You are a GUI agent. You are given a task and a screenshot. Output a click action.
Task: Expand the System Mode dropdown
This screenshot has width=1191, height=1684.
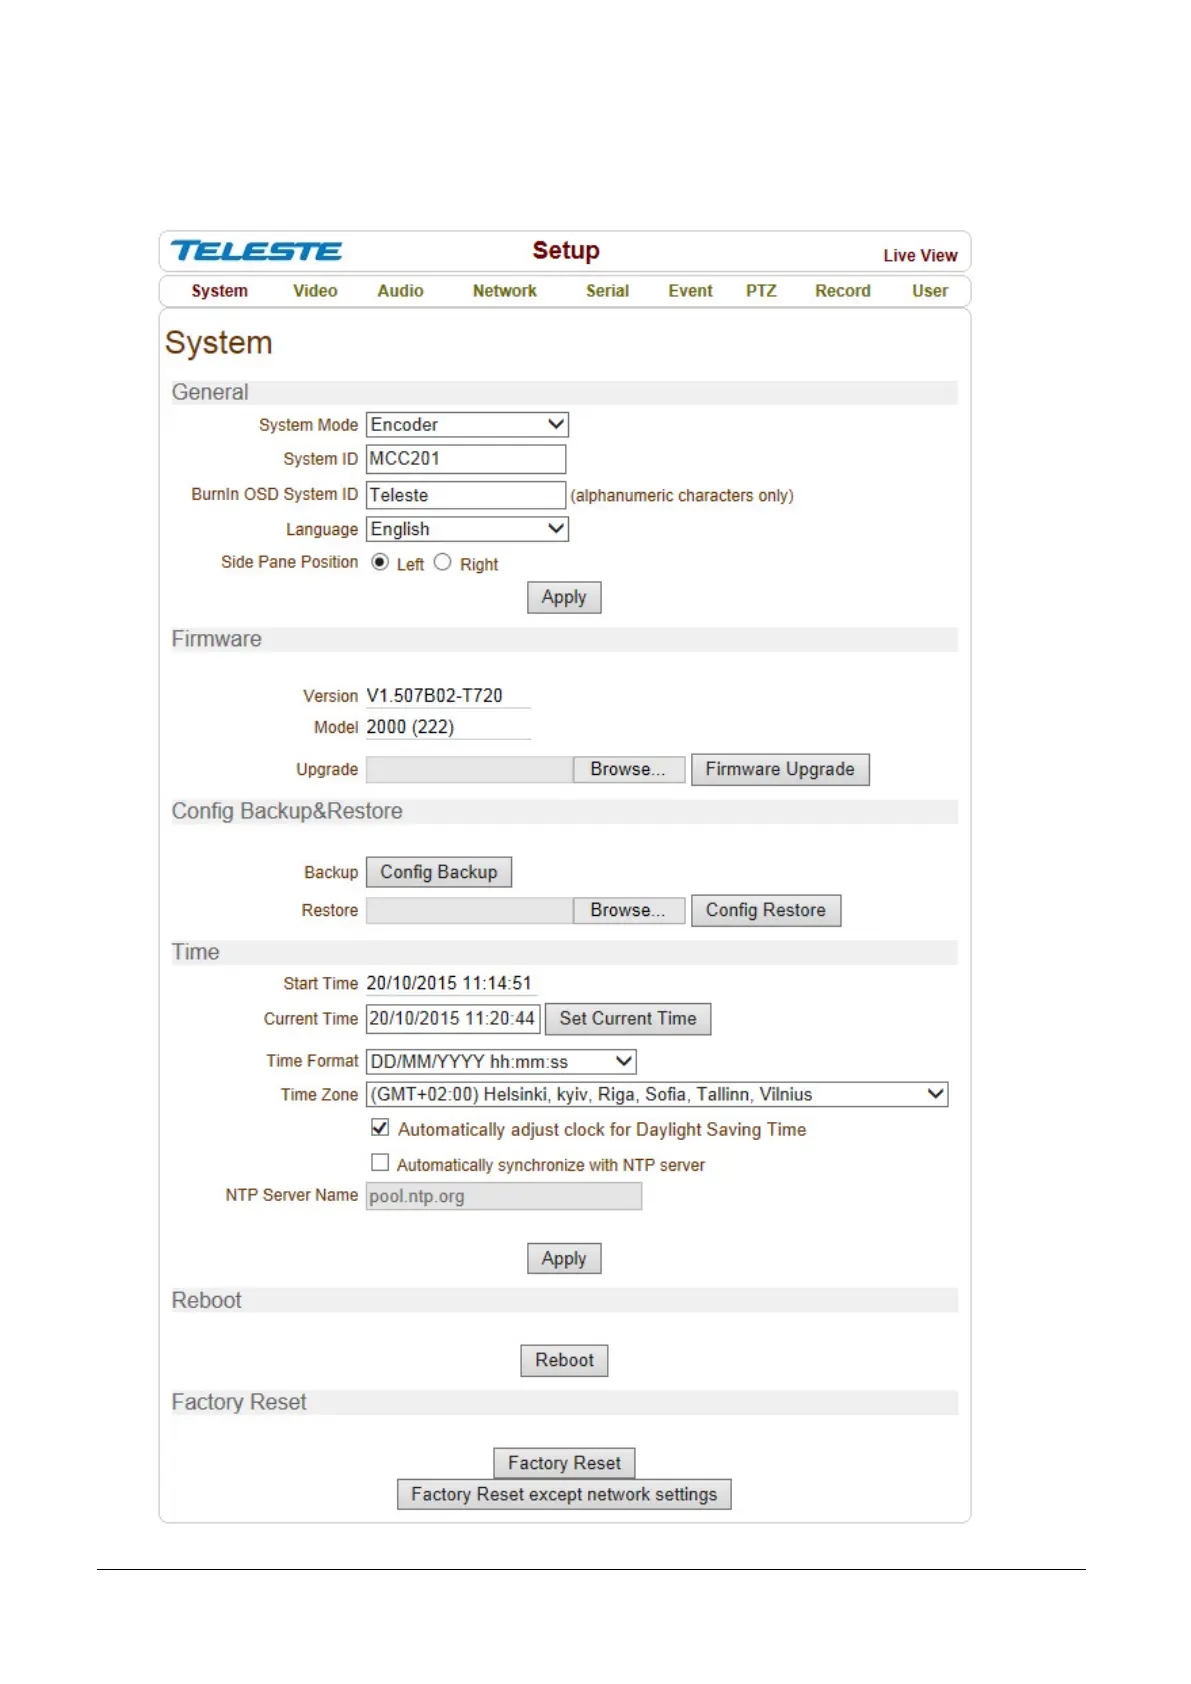tap(467, 425)
